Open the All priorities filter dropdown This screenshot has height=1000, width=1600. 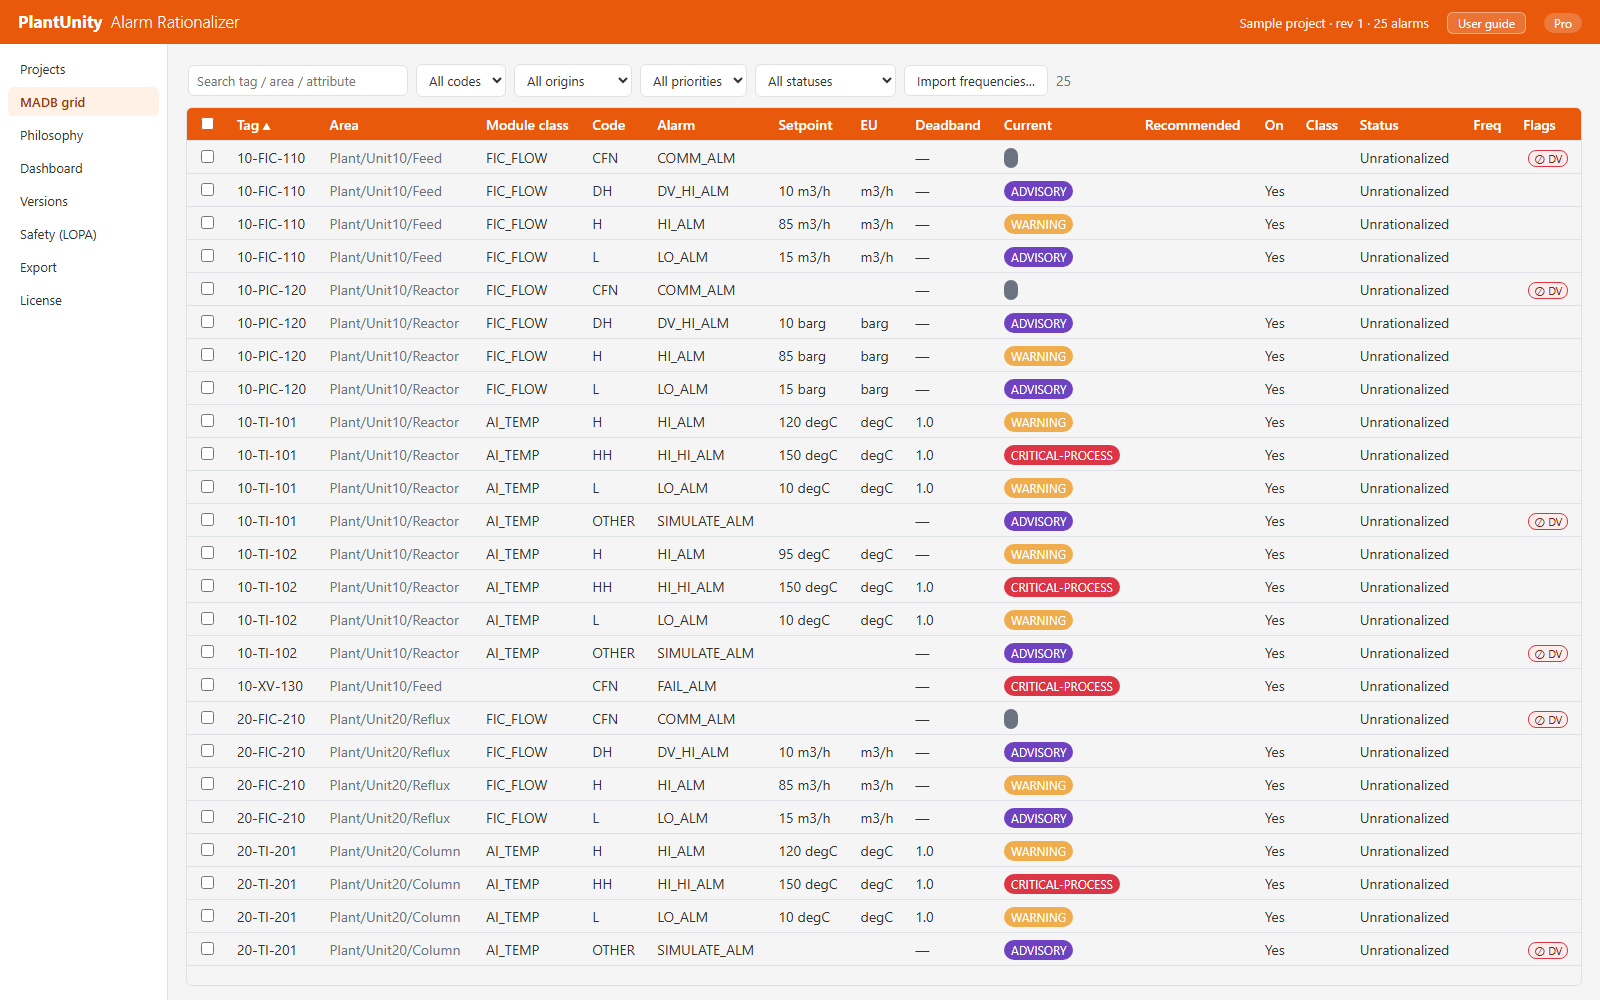(x=694, y=81)
